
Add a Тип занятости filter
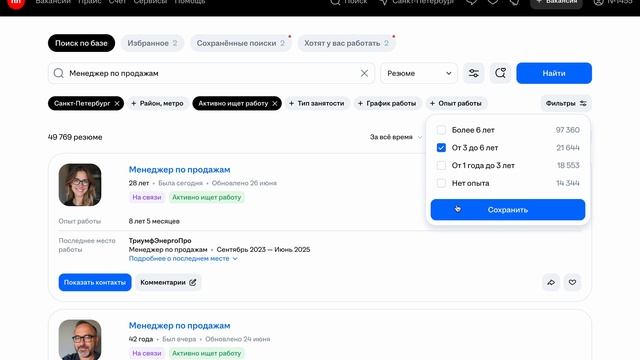pyautogui.click(x=317, y=104)
